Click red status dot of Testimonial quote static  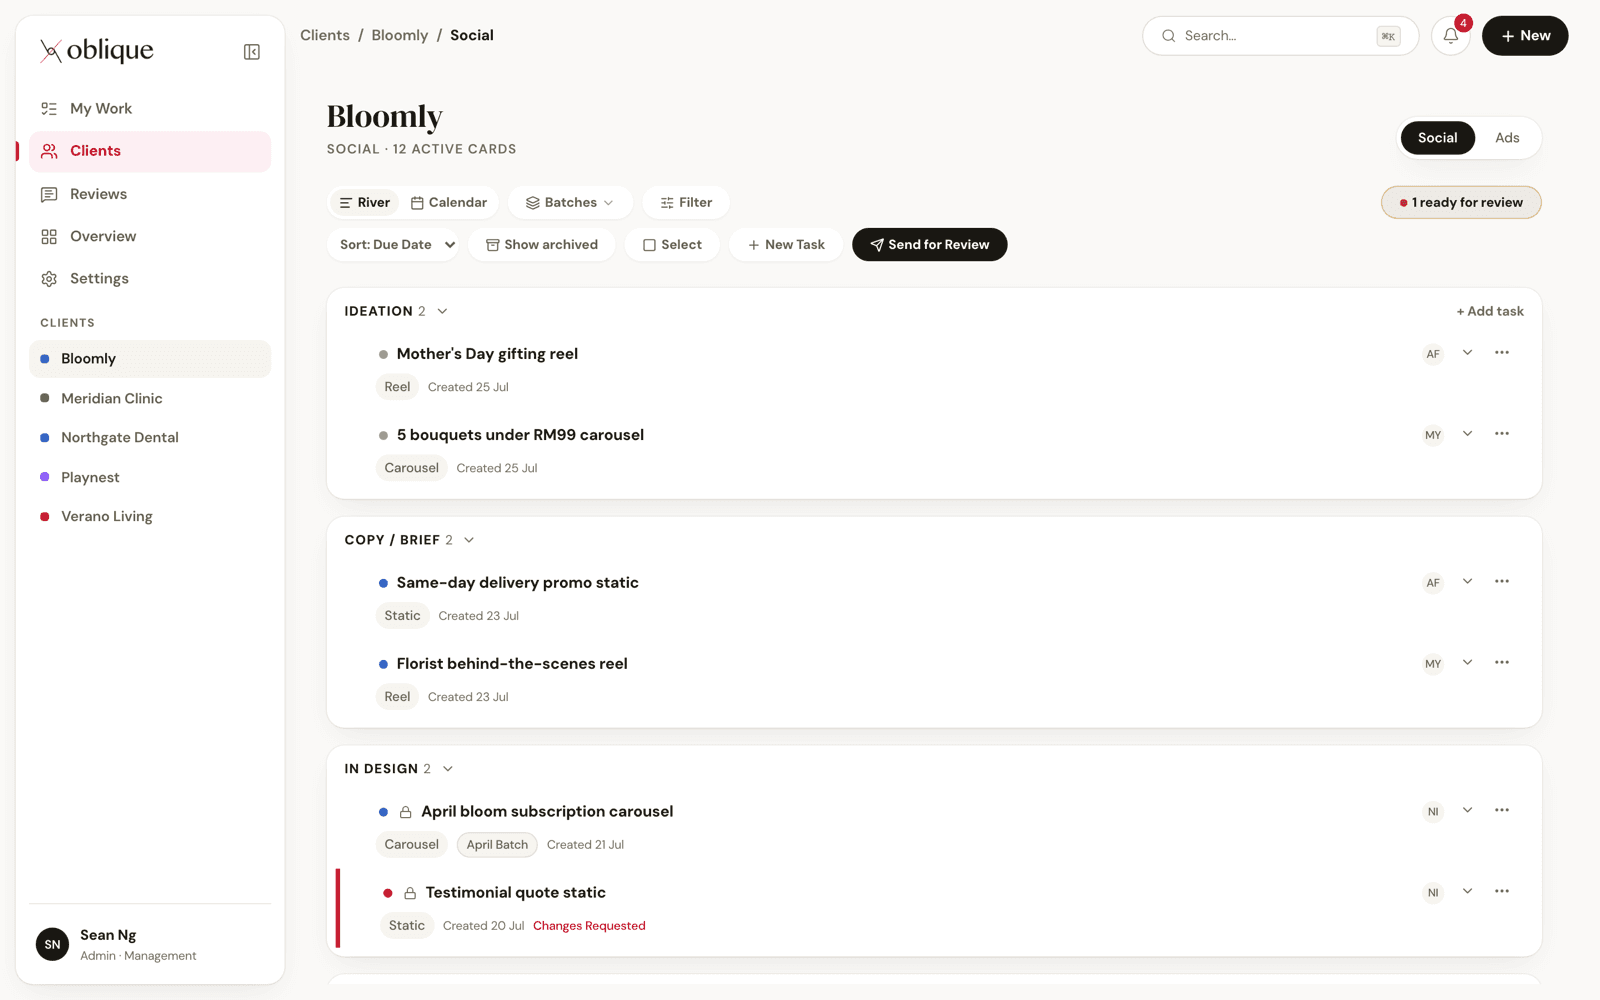point(388,893)
